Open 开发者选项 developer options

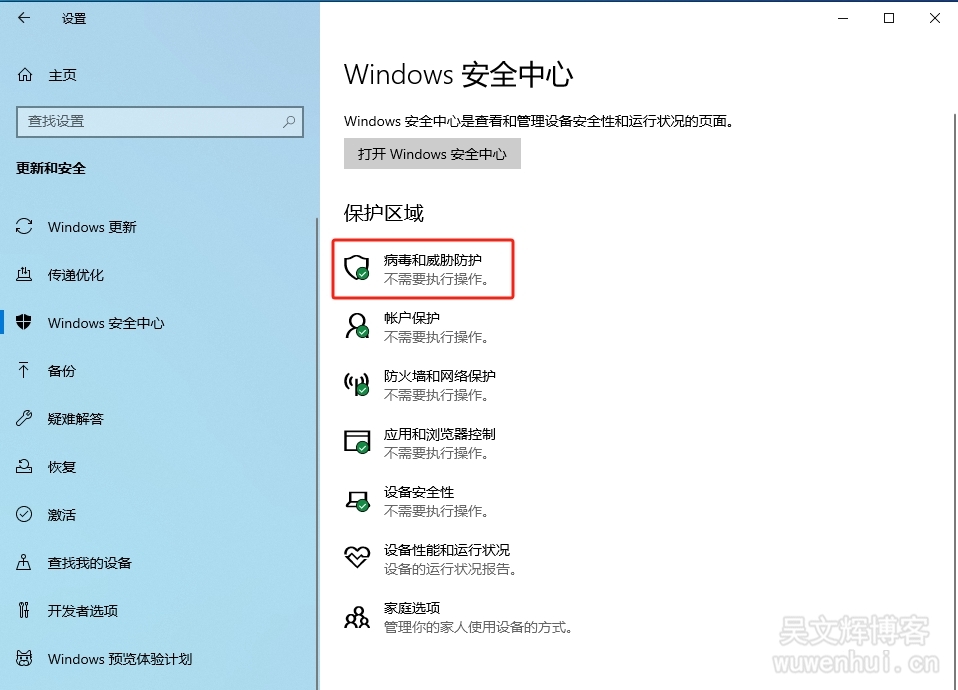click(83, 611)
